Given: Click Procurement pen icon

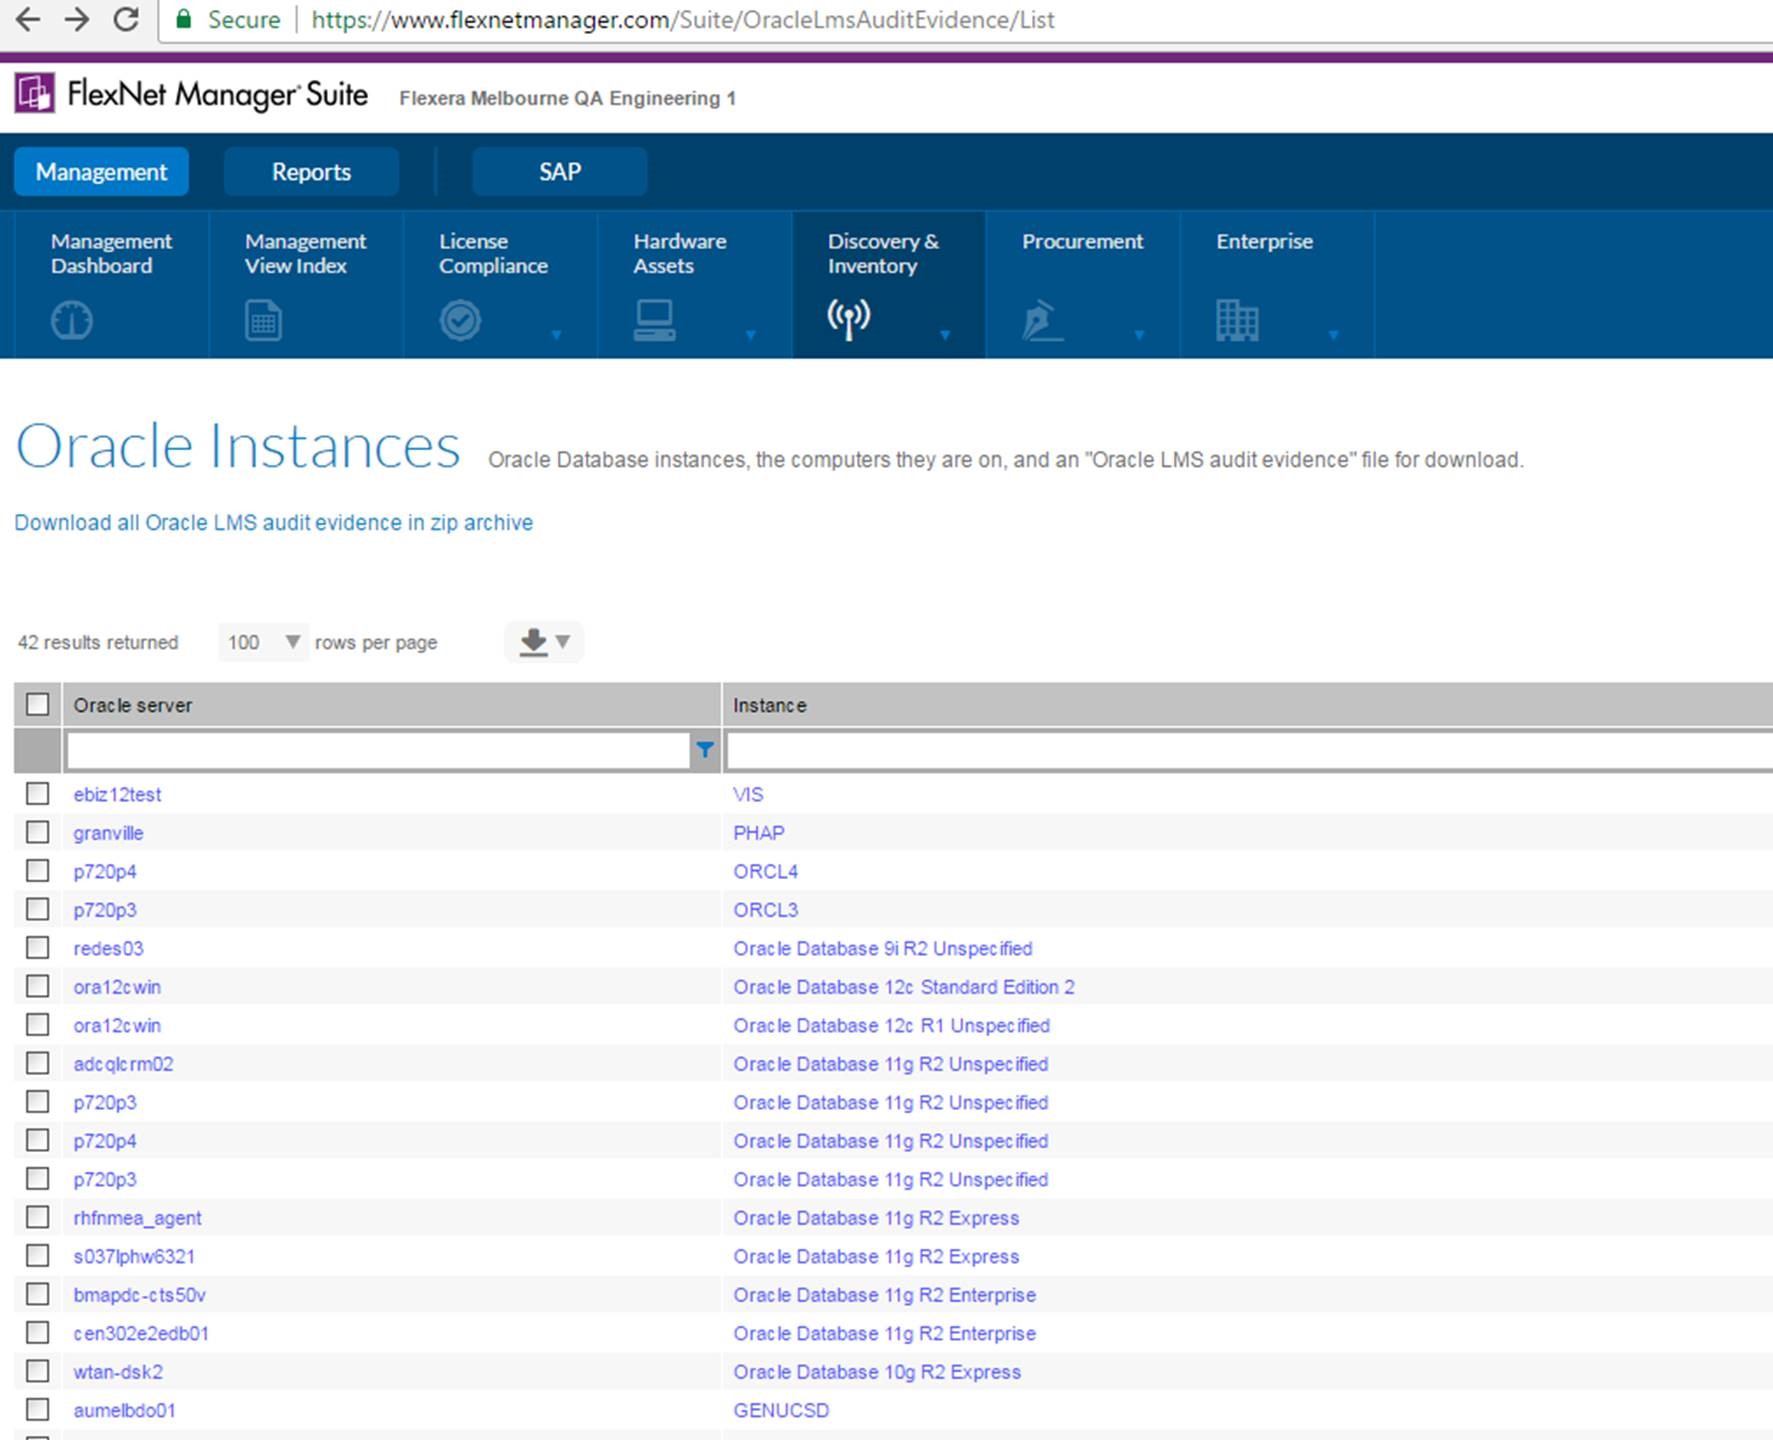Looking at the screenshot, I should 1042,321.
